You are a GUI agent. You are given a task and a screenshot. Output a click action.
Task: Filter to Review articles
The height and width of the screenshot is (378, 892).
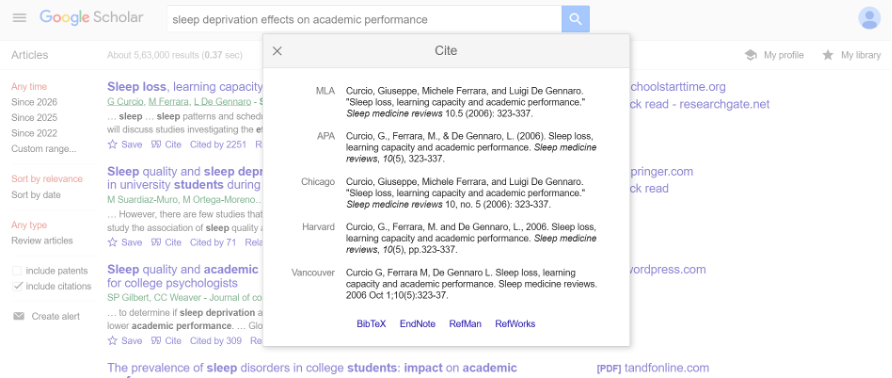pos(42,241)
